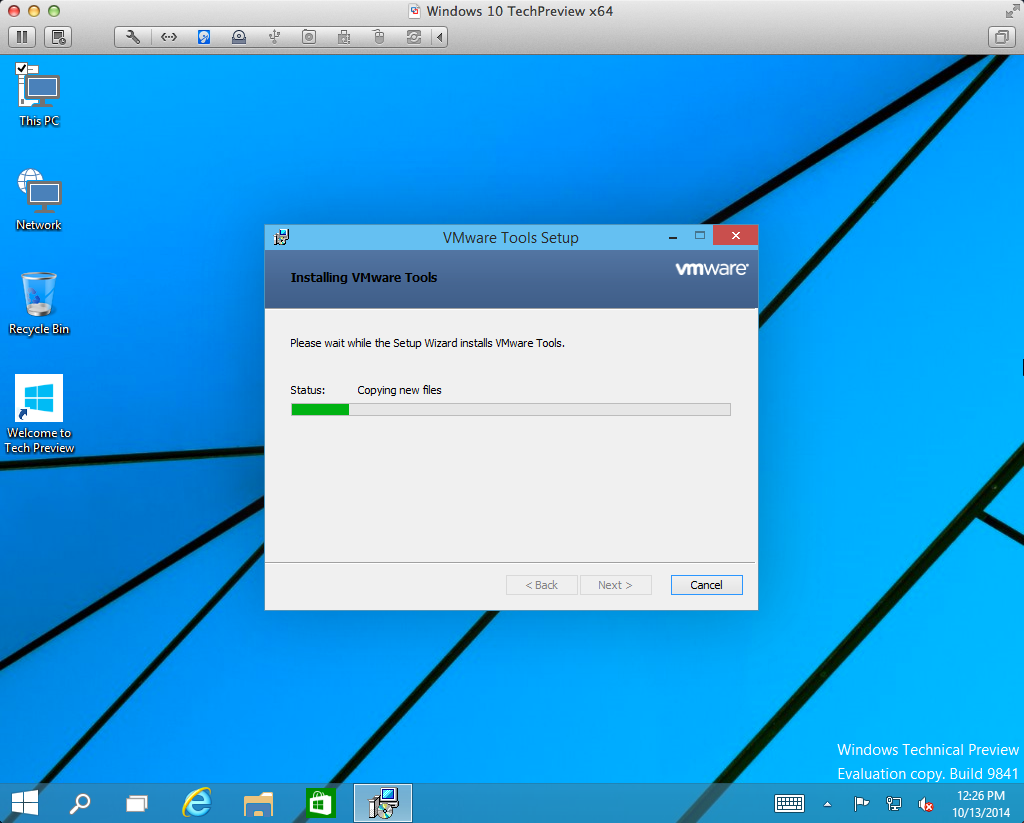Click the VMware Tools installer taskbar item
This screenshot has width=1024, height=823.
[x=383, y=803]
